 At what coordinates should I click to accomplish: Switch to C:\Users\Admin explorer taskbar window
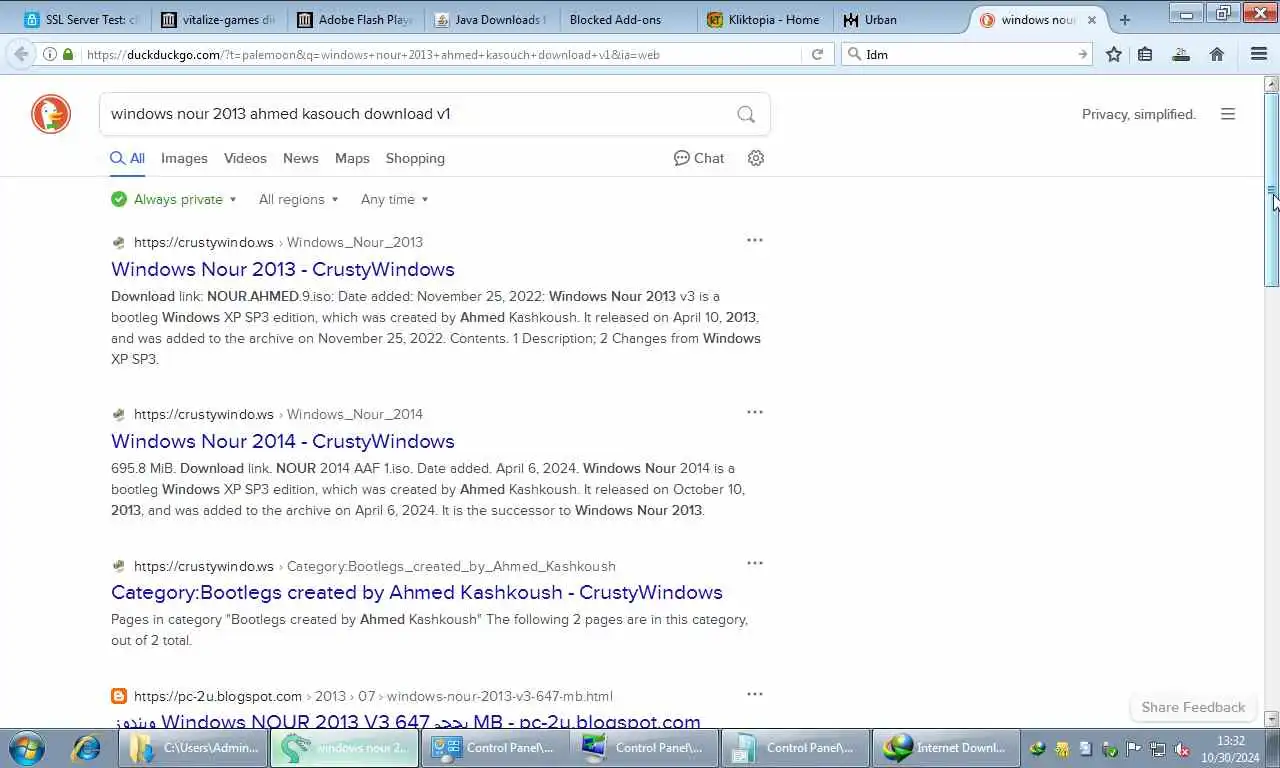point(194,747)
